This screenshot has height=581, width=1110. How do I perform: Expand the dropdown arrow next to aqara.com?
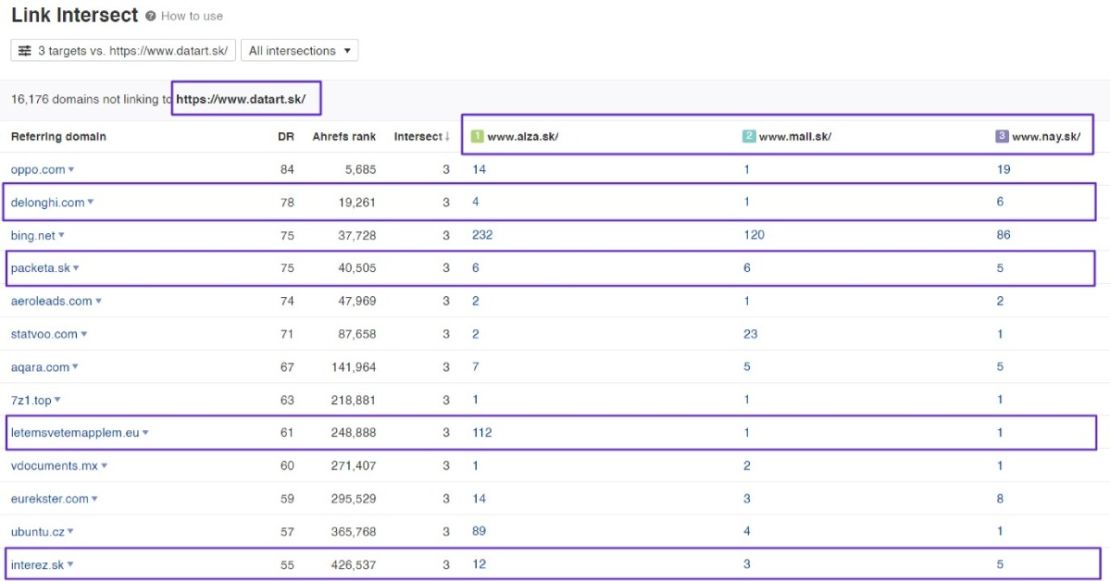point(75,367)
